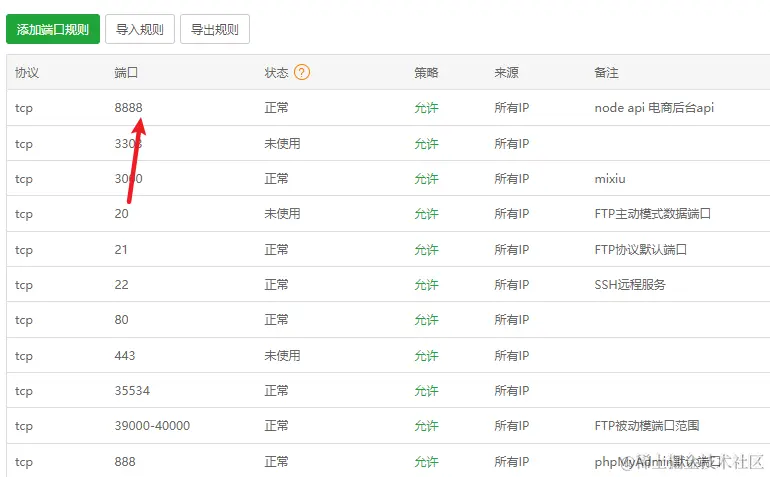Click the 允许 policy for port 8888
The width and height of the screenshot is (770, 477).
426,108
